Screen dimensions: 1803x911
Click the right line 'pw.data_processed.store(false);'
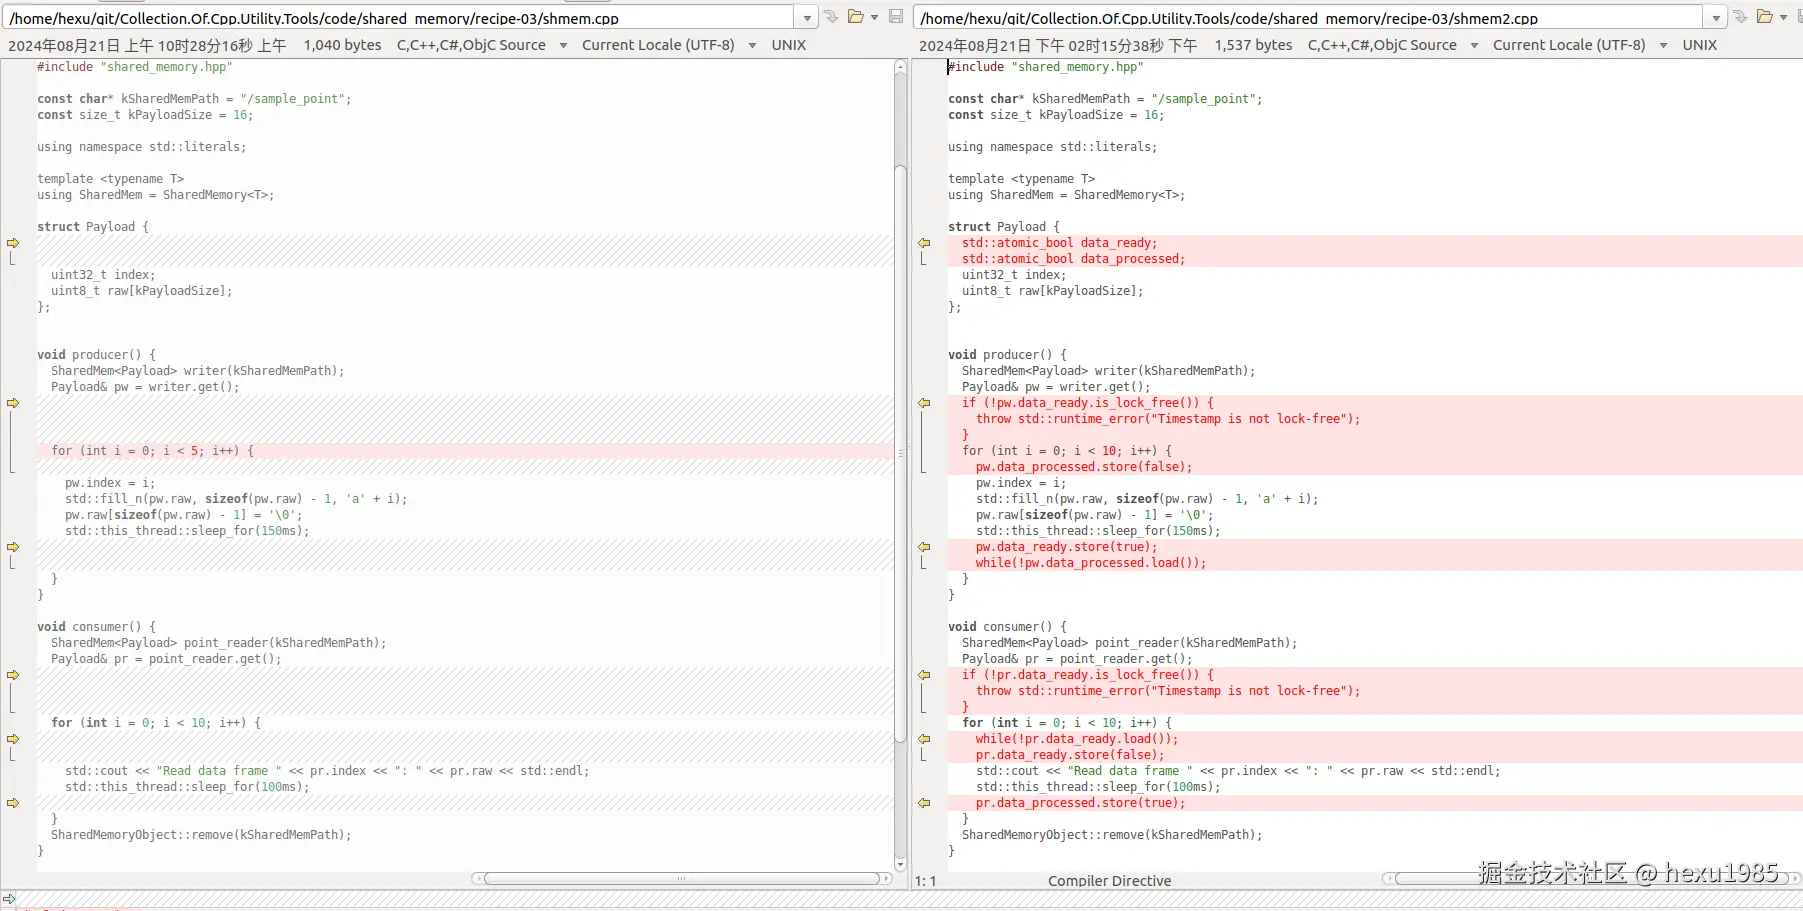(1084, 467)
